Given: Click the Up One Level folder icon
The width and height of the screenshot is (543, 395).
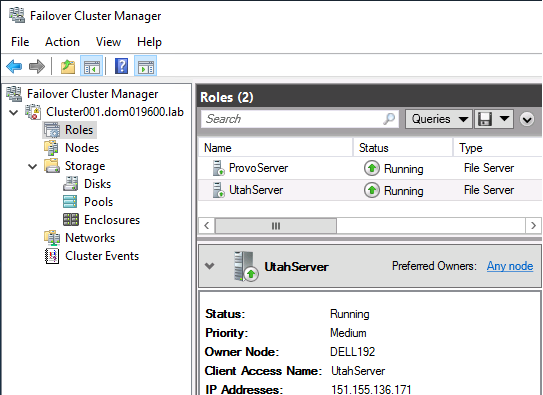Looking at the screenshot, I should click(x=68, y=66).
